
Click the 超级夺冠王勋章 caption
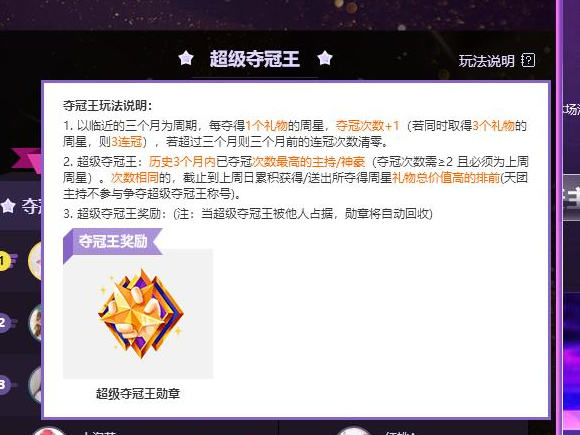tap(138, 393)
